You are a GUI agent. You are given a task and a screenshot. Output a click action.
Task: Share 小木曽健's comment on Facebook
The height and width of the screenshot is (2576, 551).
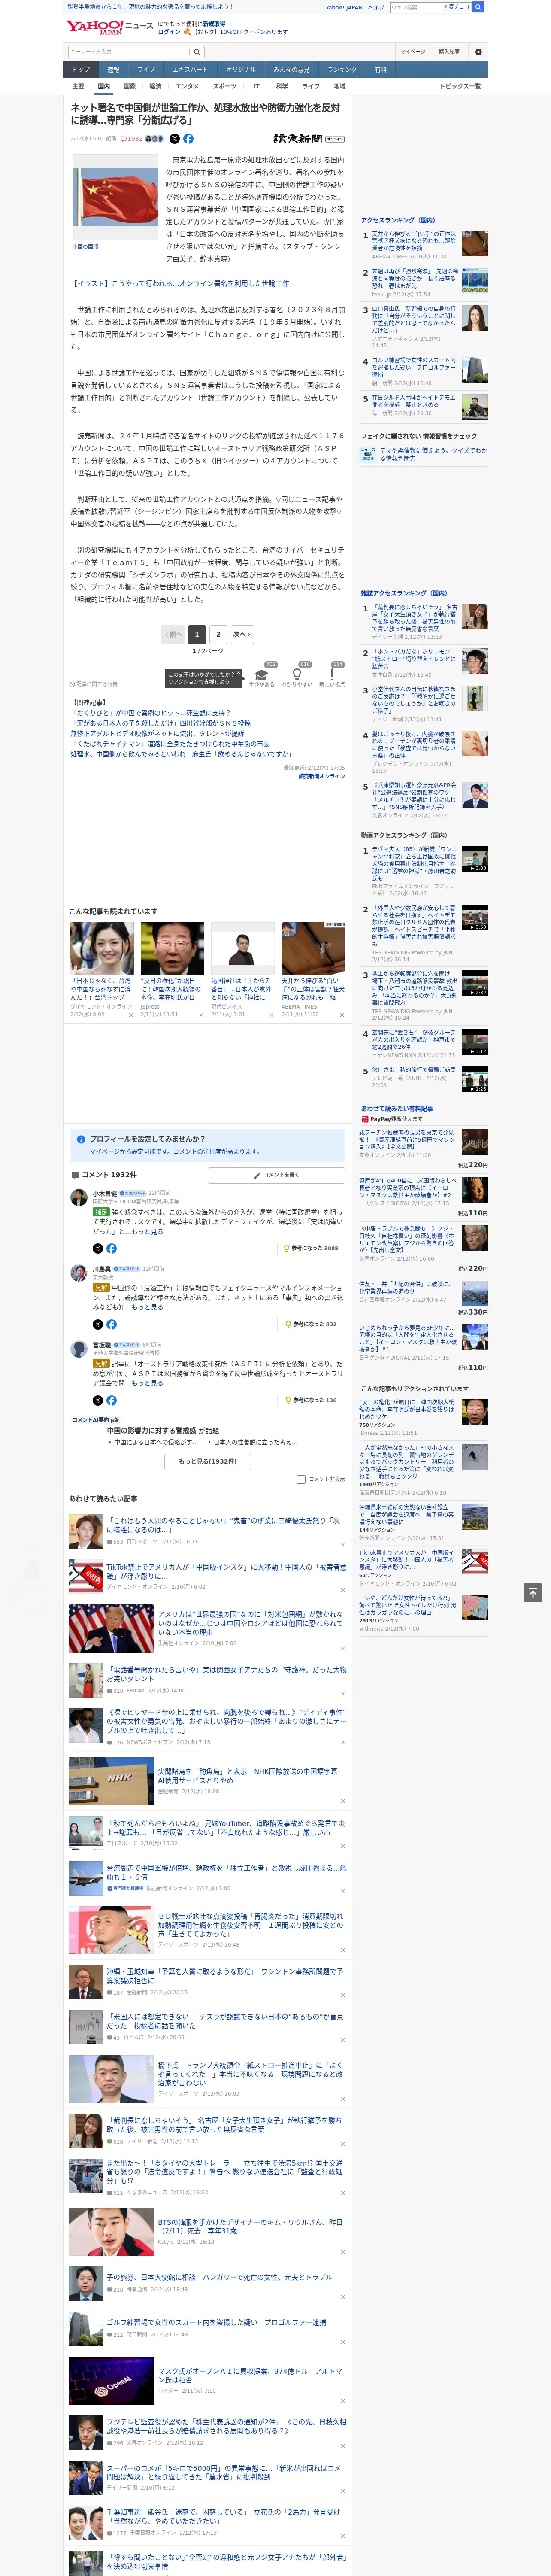(111, 1248)
